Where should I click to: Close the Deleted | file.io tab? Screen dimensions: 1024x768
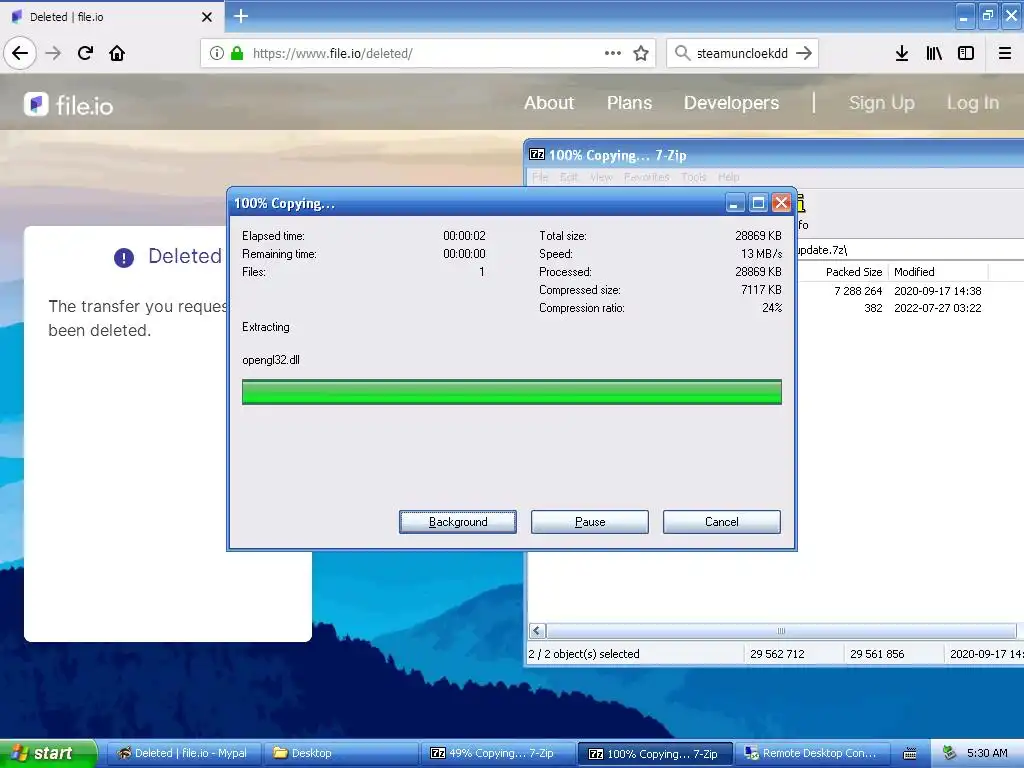(206, 17)
